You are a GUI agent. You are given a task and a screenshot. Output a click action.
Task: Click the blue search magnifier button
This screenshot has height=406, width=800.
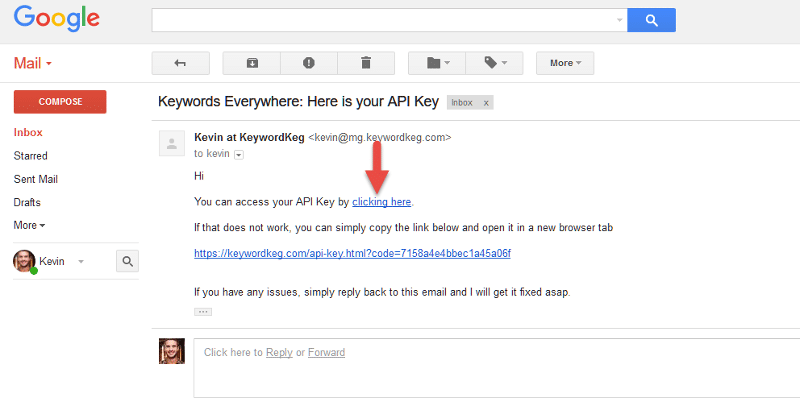click(651, 20)
